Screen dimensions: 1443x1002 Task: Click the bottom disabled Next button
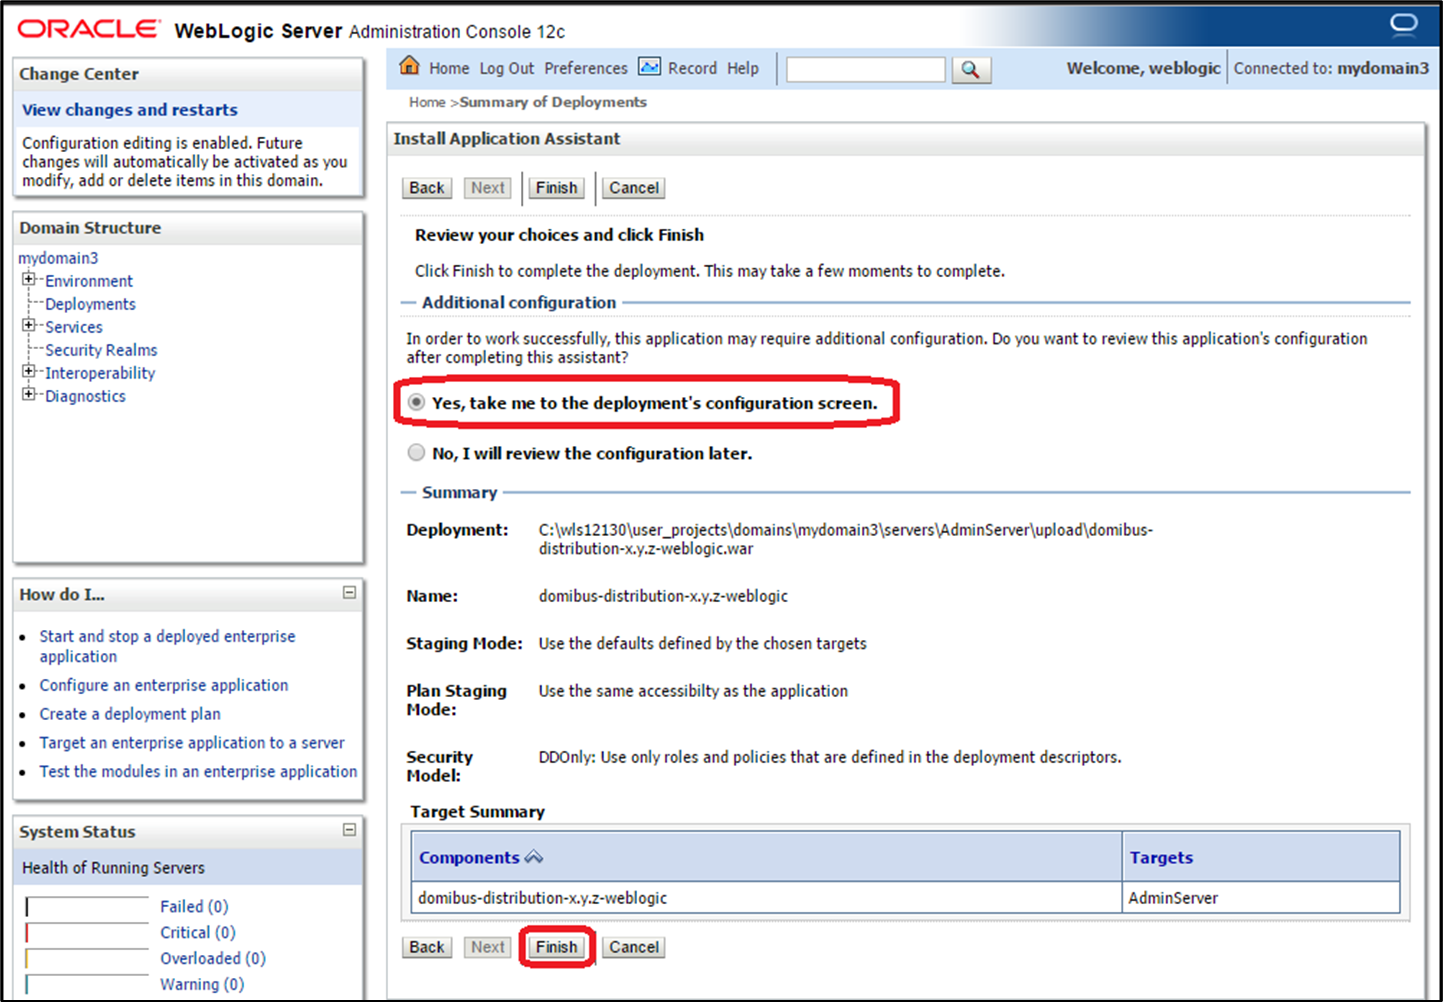pos(488,947)
